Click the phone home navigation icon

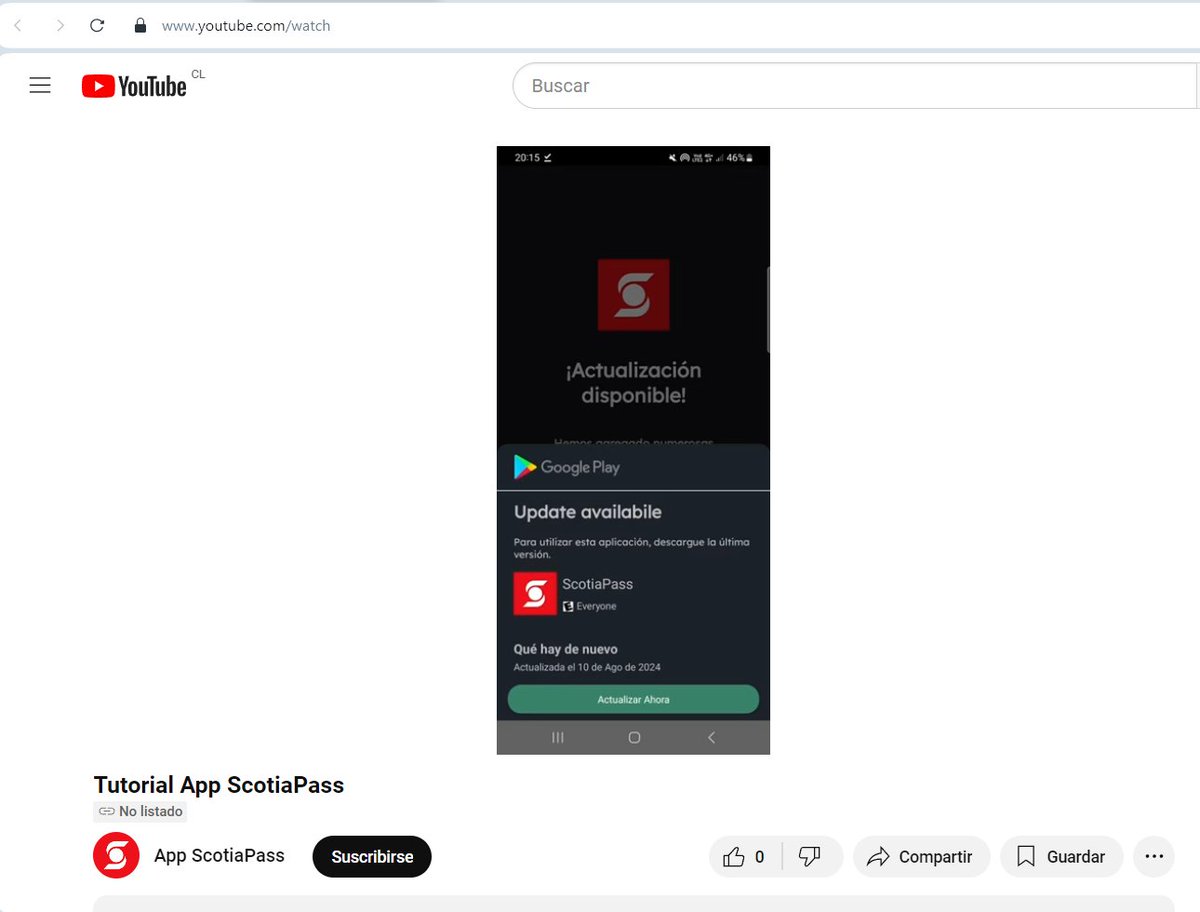click(x=634, y=737)
